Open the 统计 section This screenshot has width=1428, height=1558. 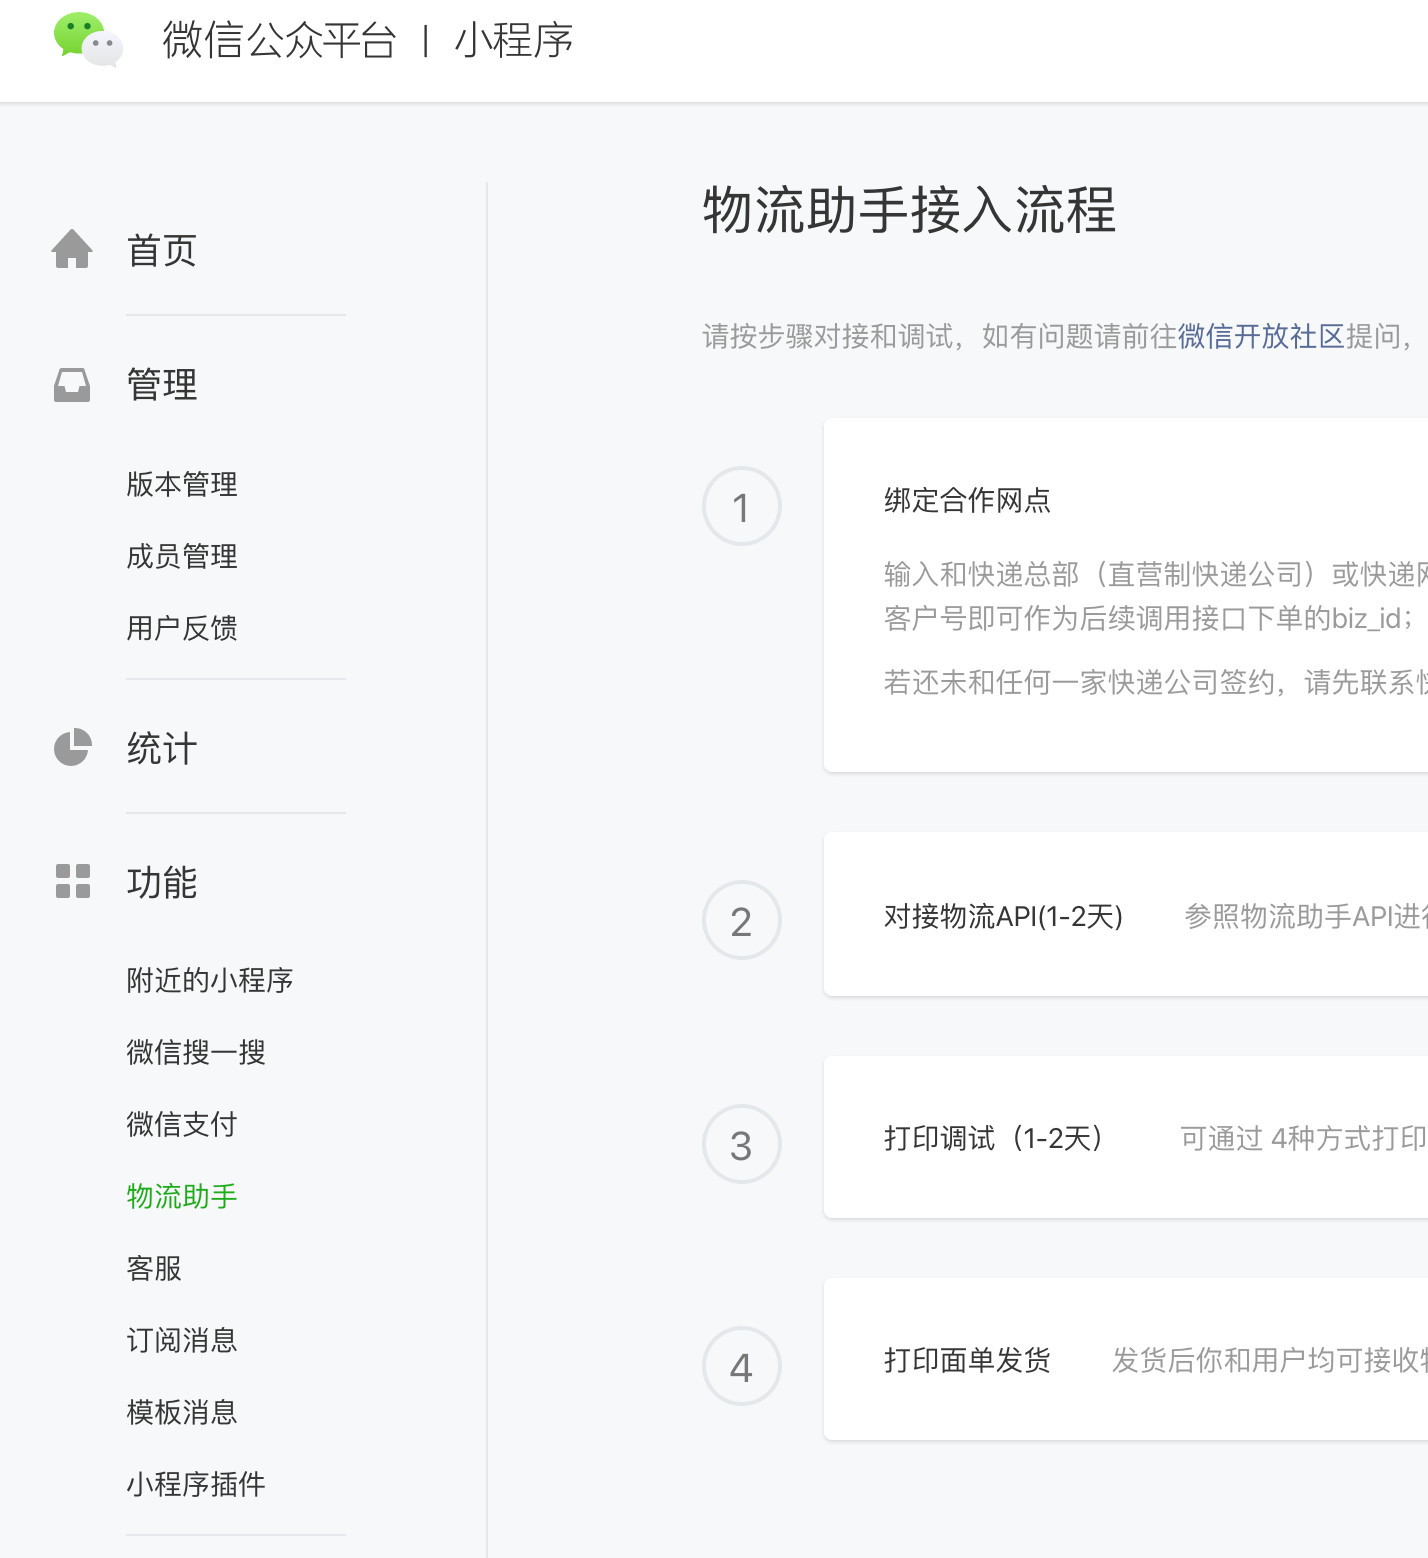click(x=162, y=748)
